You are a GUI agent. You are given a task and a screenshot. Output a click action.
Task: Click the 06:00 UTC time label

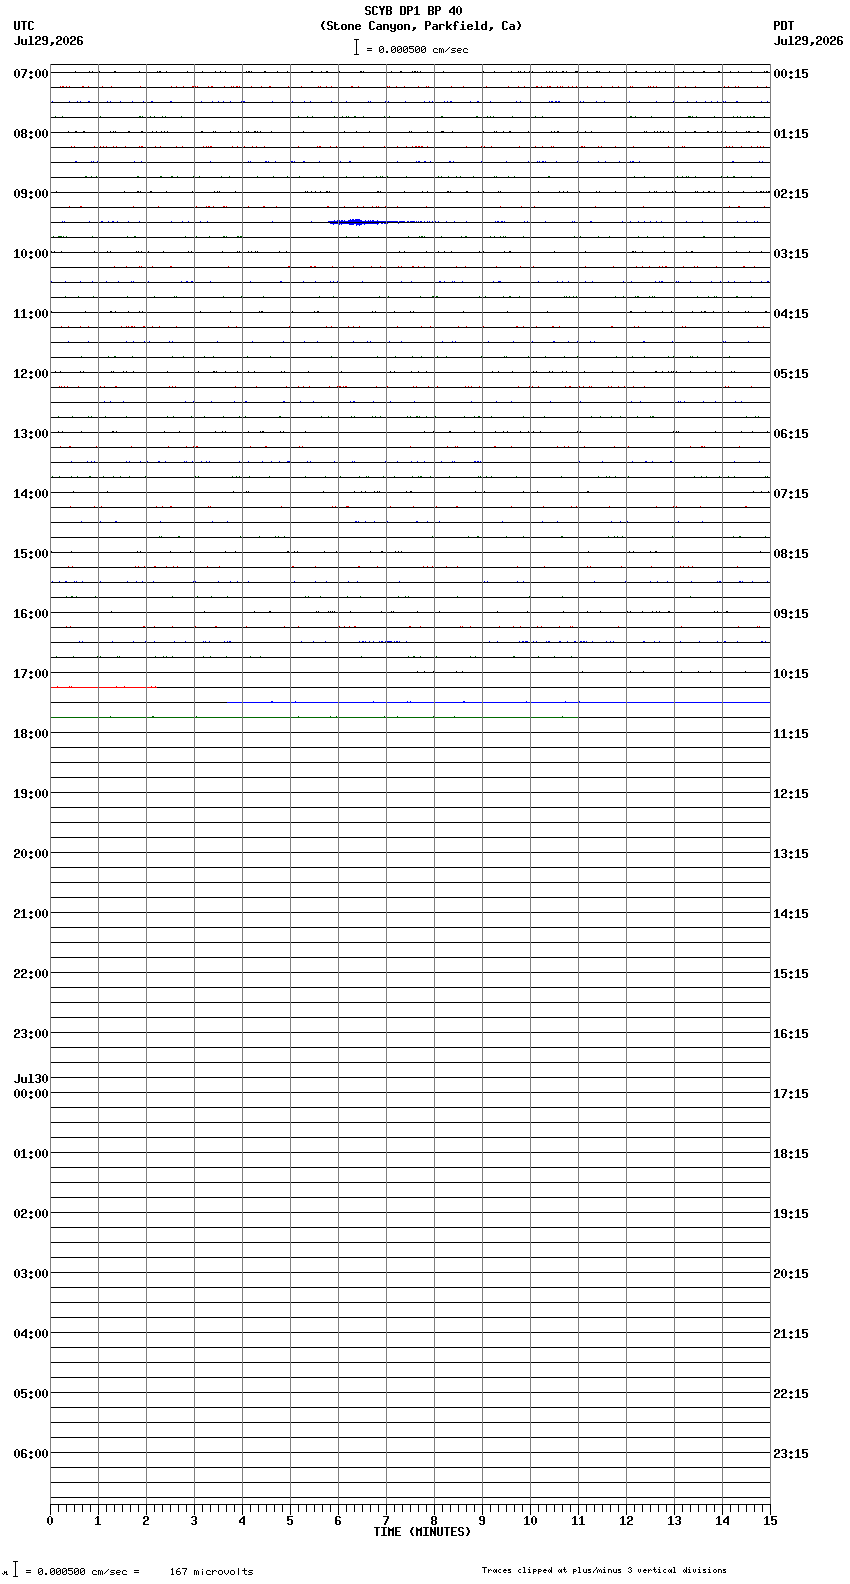pyautogui.click(x=31, y=1454)
